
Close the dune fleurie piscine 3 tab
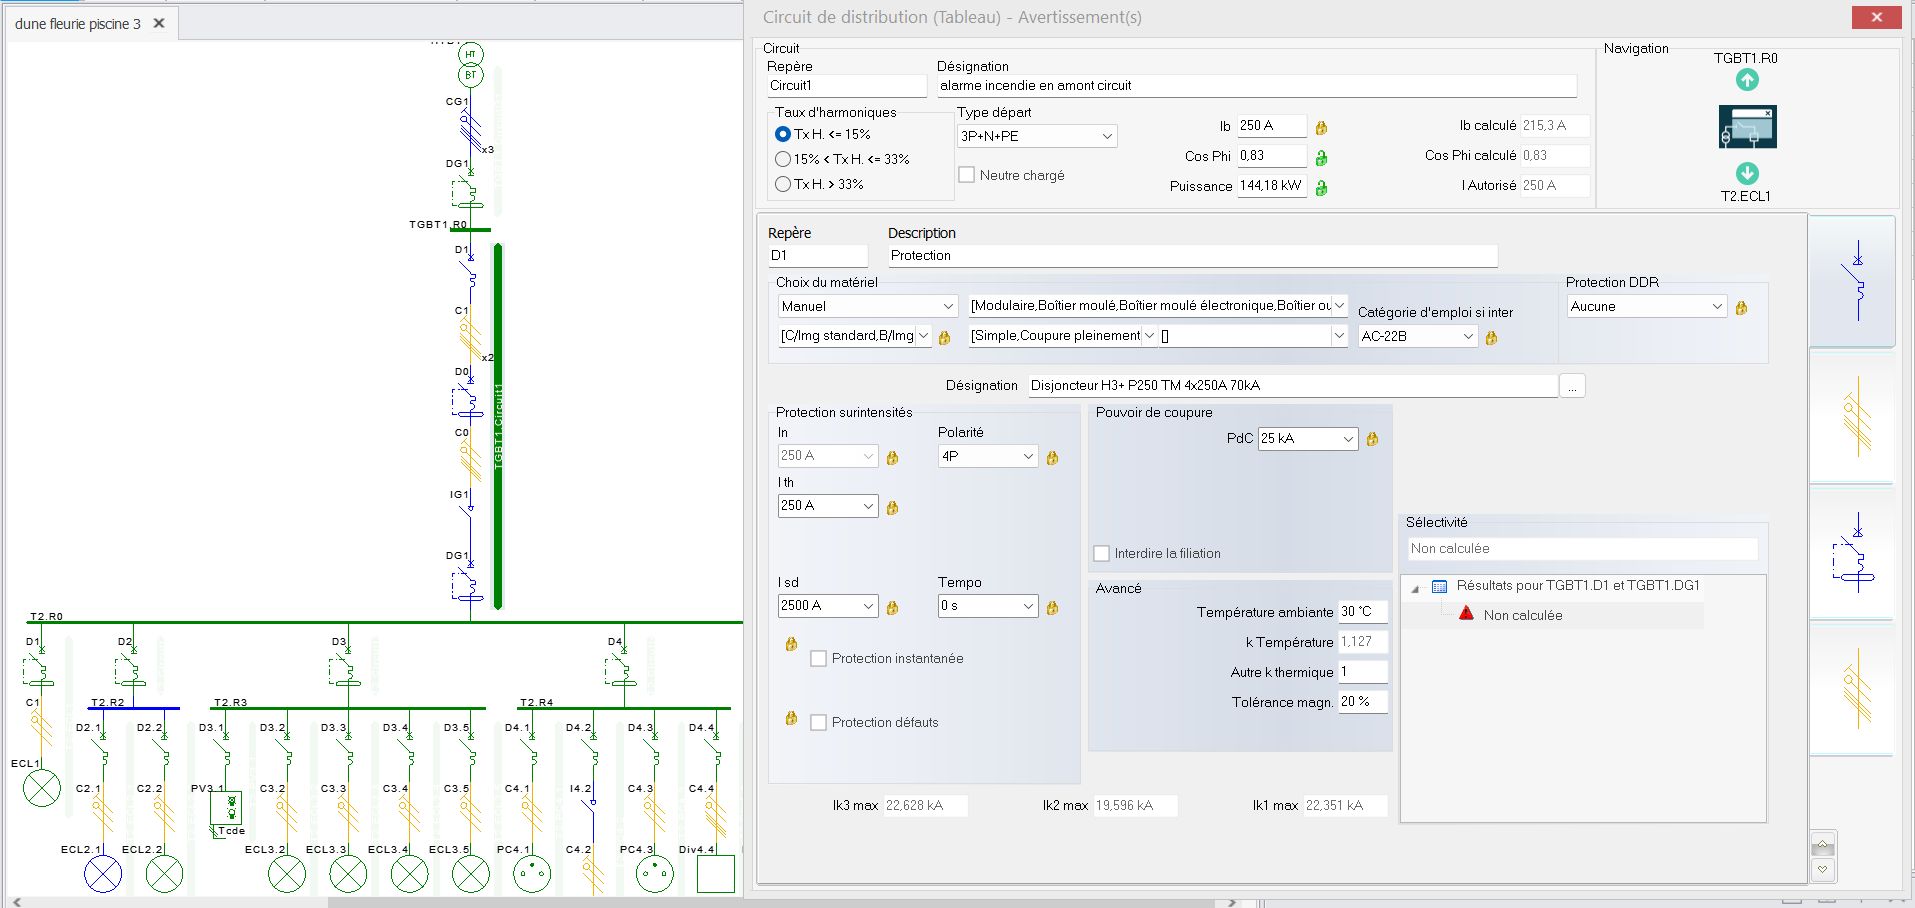click(159, 23)
